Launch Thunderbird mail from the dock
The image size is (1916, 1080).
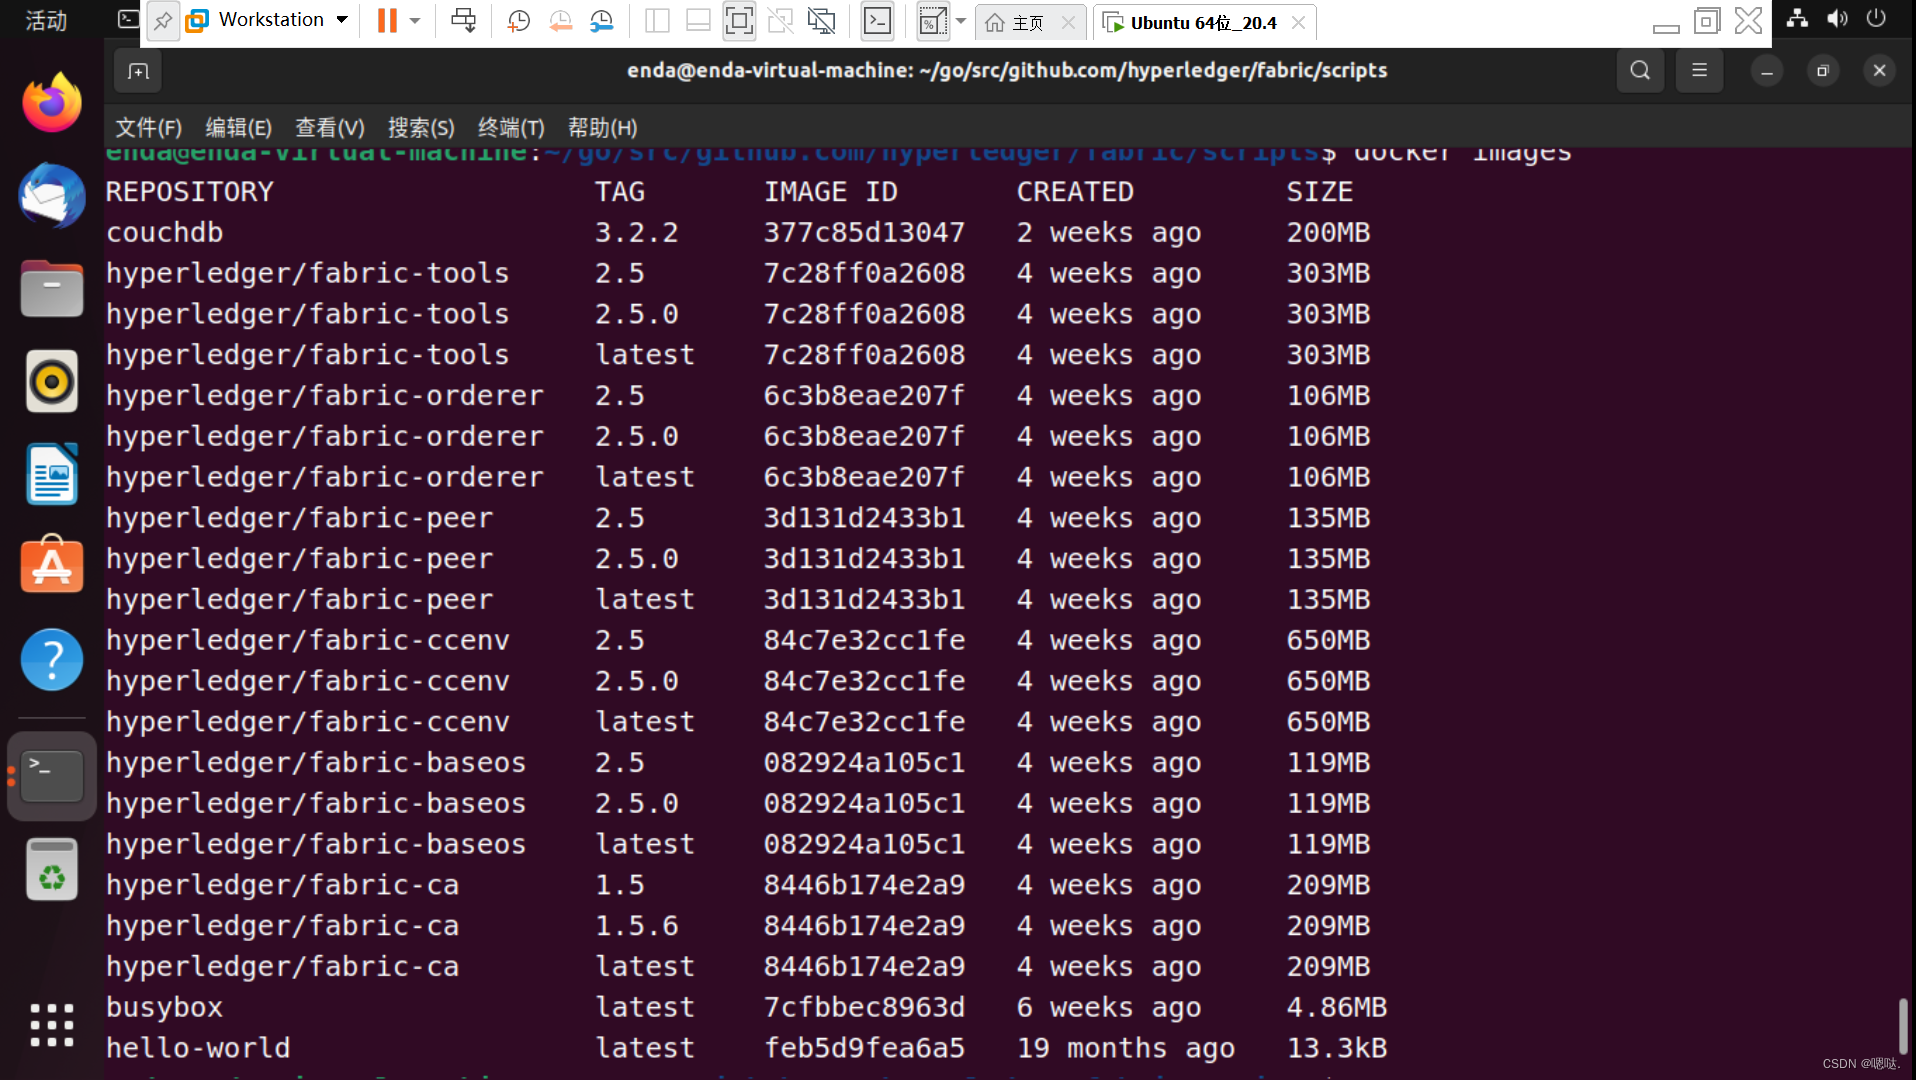52,195
